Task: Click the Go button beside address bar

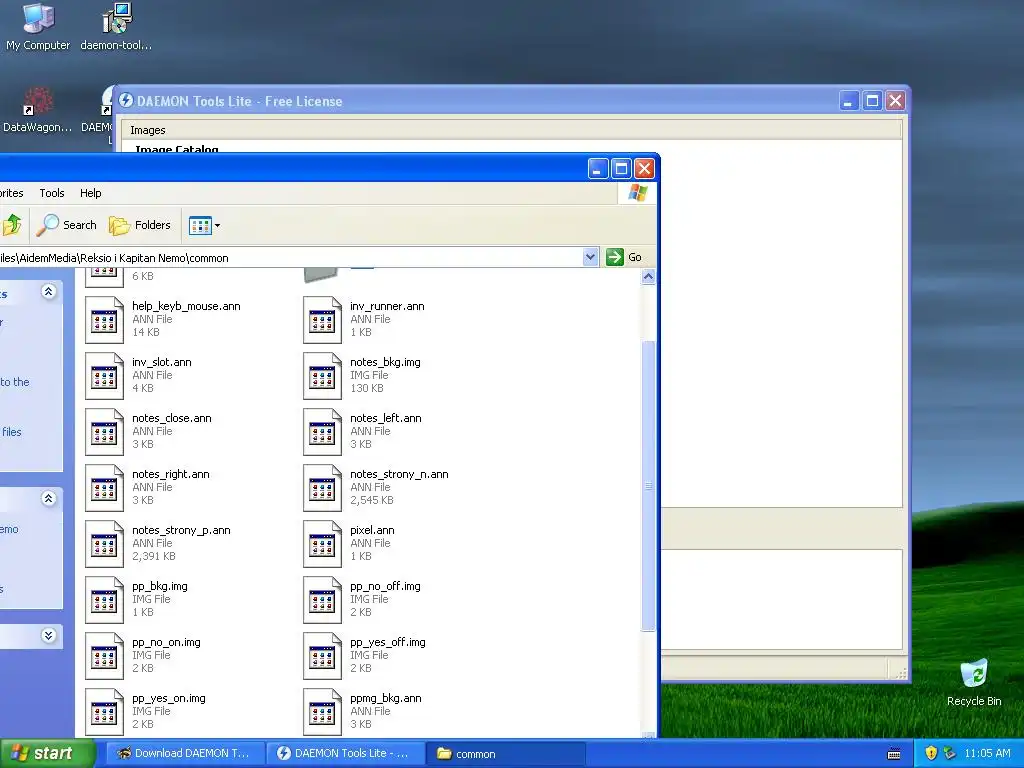Action: 624,257
